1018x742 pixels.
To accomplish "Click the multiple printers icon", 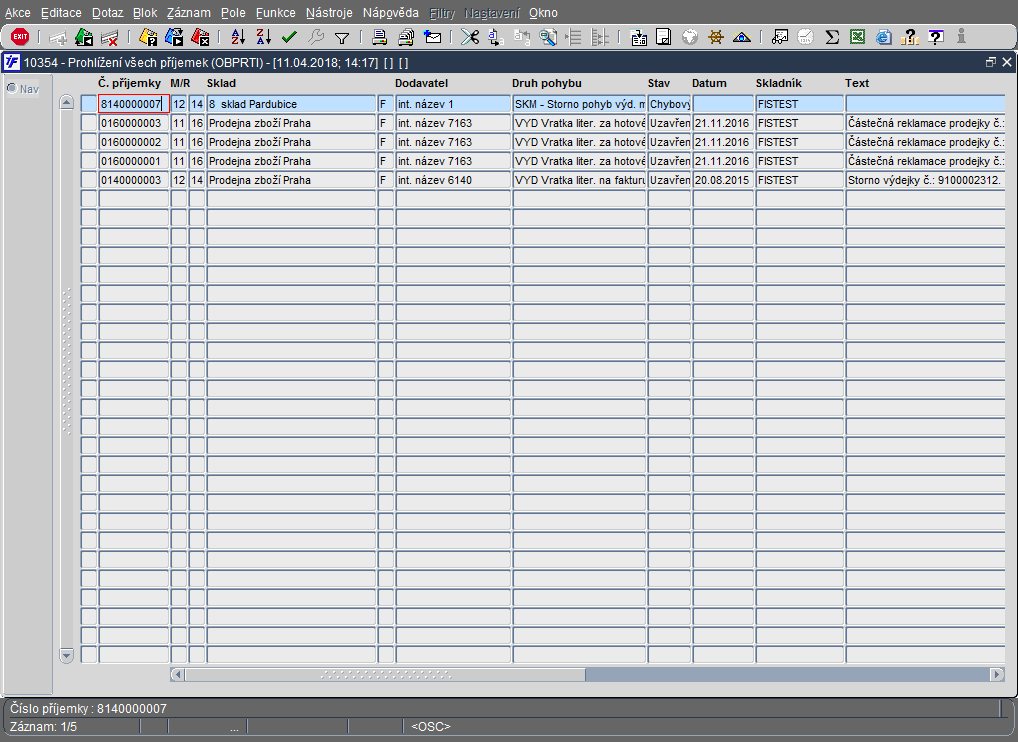I will (406, 37).
